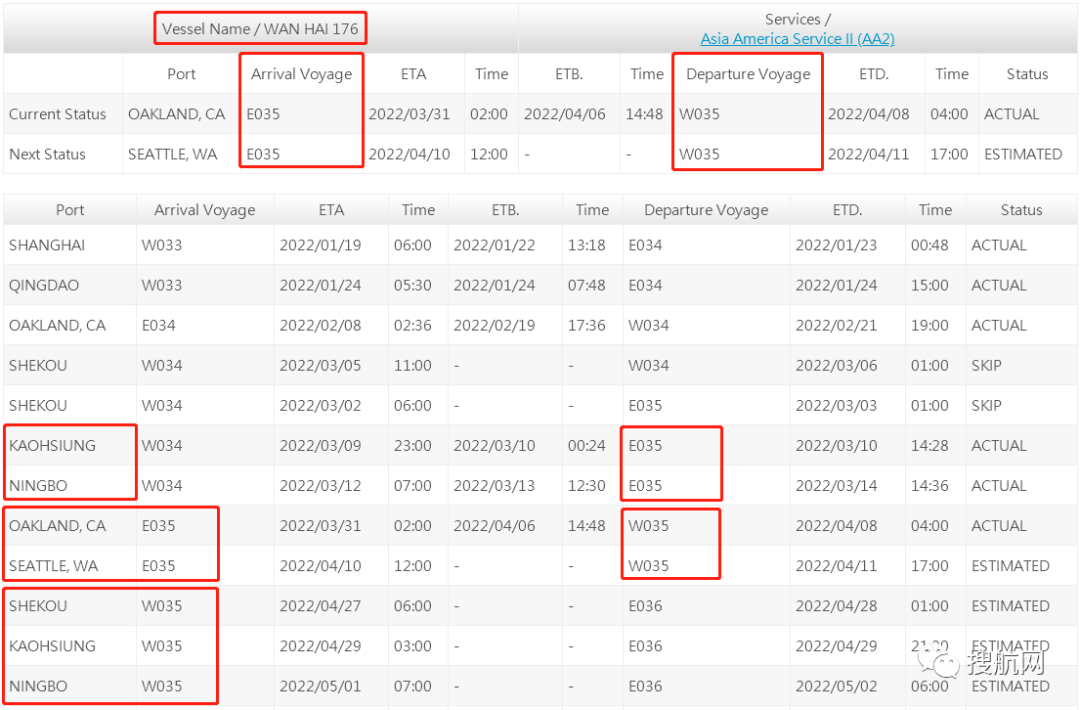Click Departure Voyage header in the top summary table
Screen dimensions: 1080x710
[x=748, y=74]
